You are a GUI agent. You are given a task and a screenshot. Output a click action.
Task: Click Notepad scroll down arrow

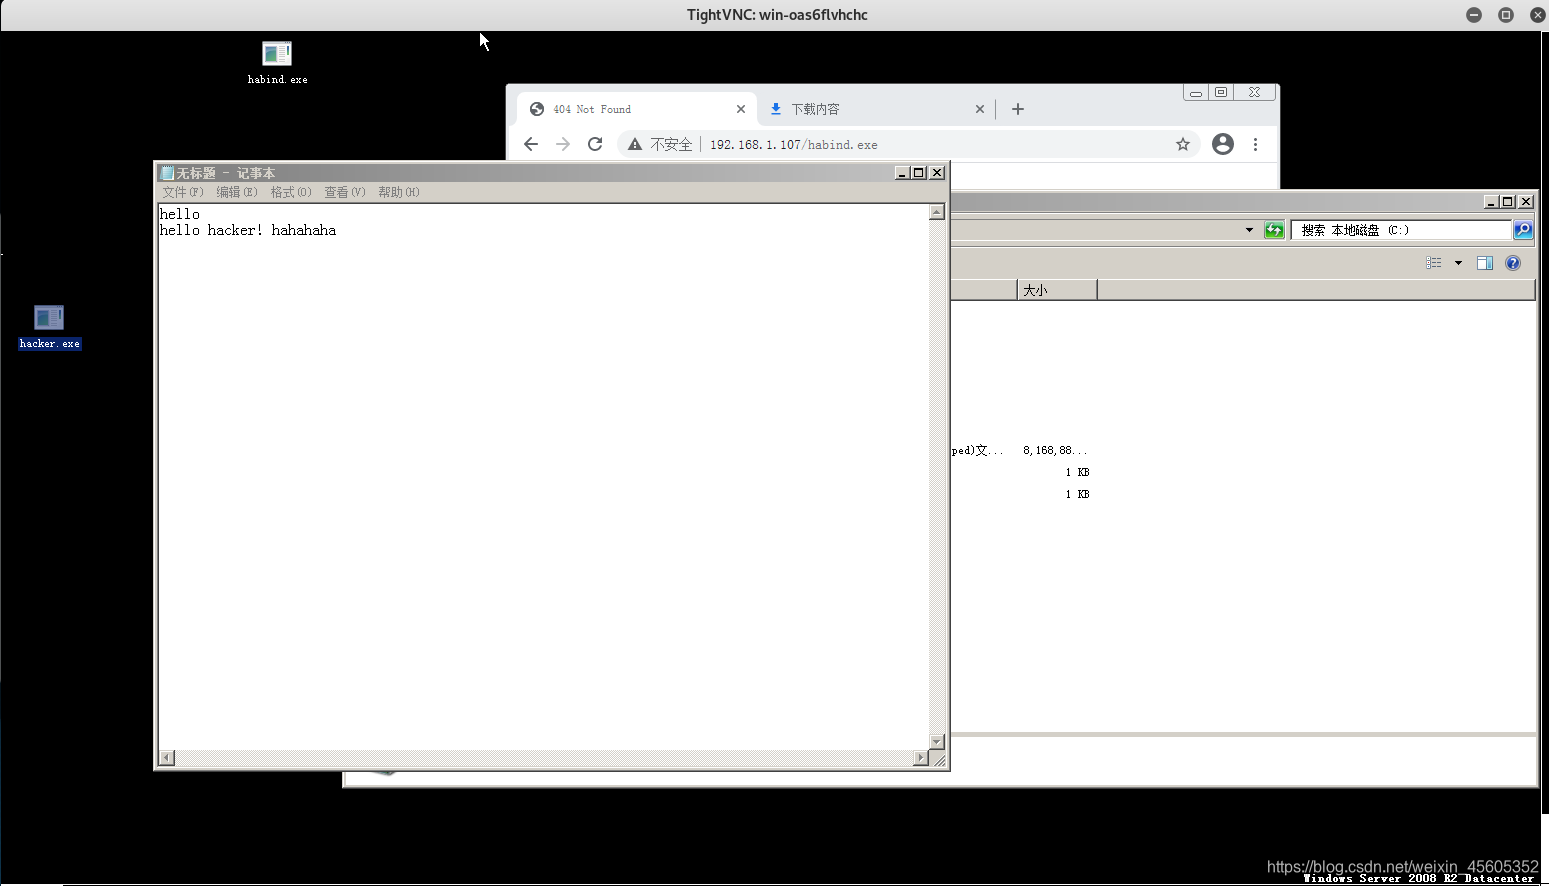pos(937,741)
